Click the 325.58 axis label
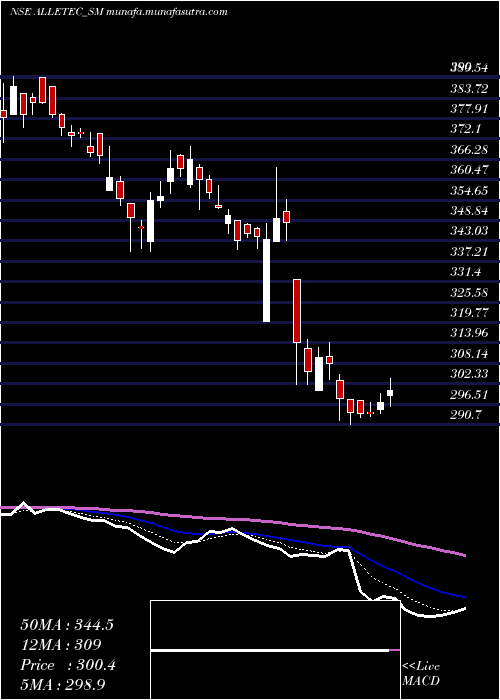 coord(469,292)
